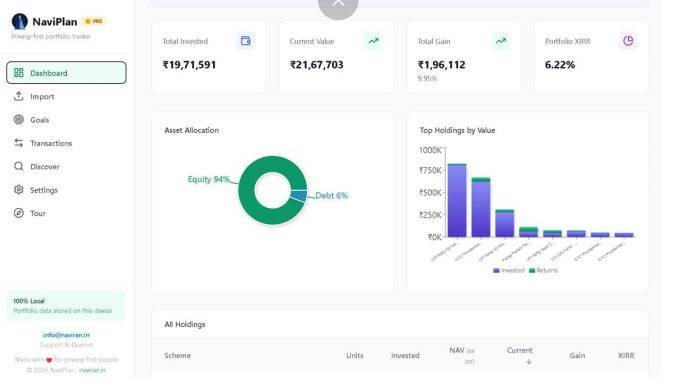Image resolution: width=680 pixels, height=383 pixels.
Task: Click the Equity 94% donut chart label
Action: 209,179
